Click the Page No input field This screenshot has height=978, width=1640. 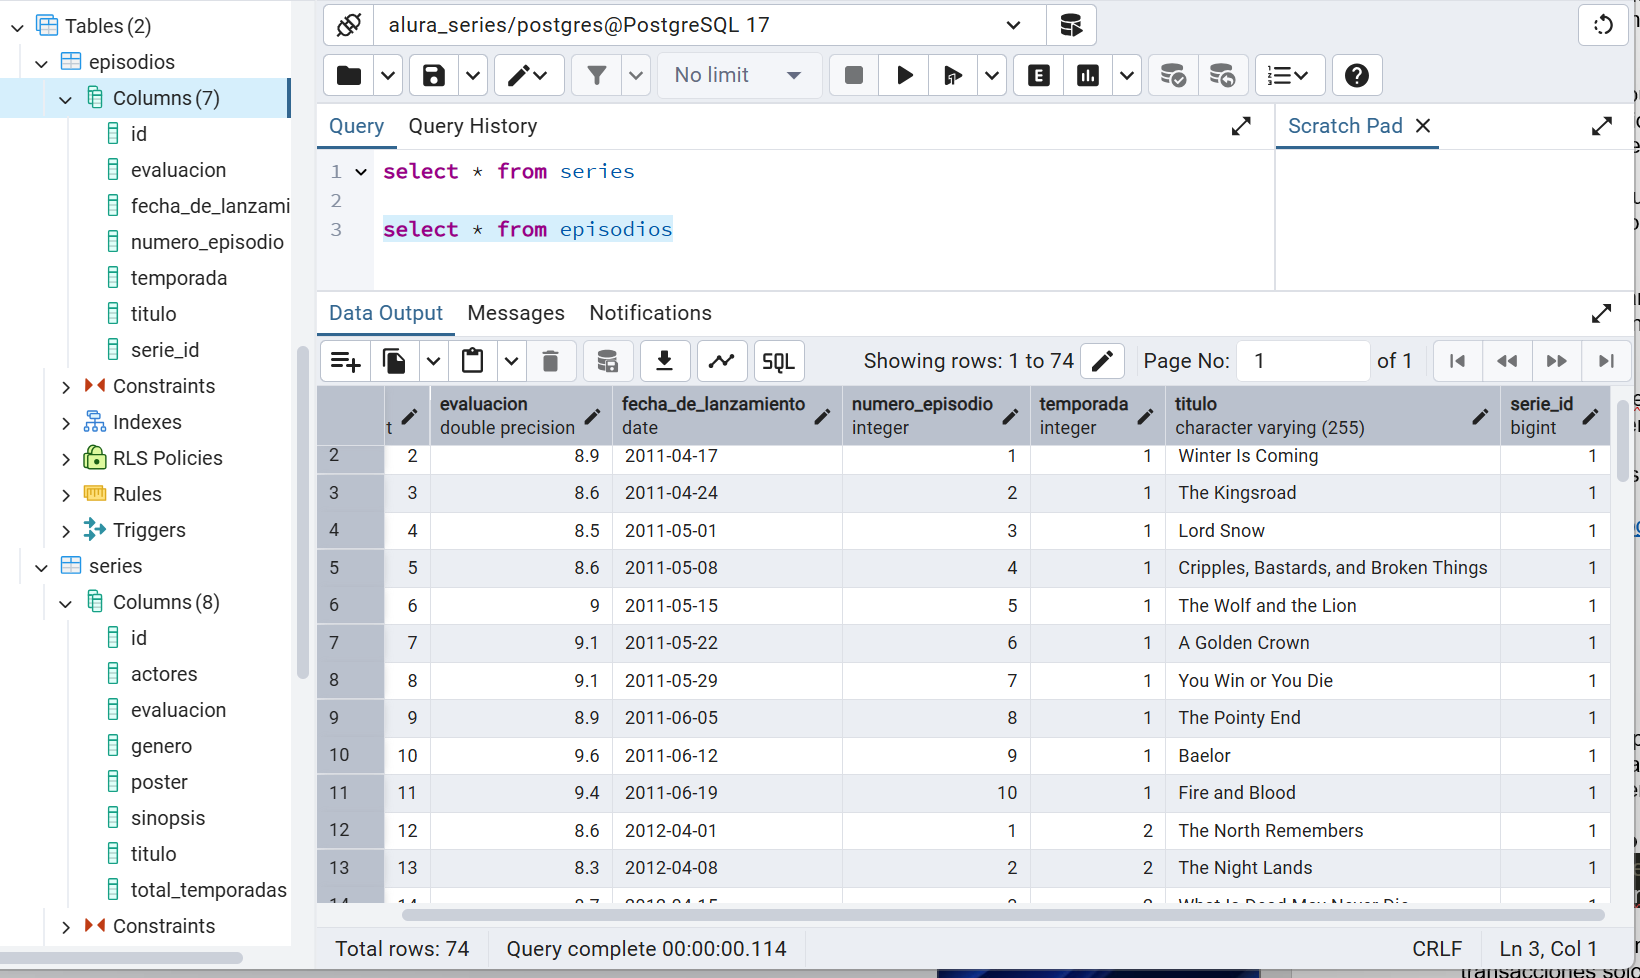click(1303, 361)
